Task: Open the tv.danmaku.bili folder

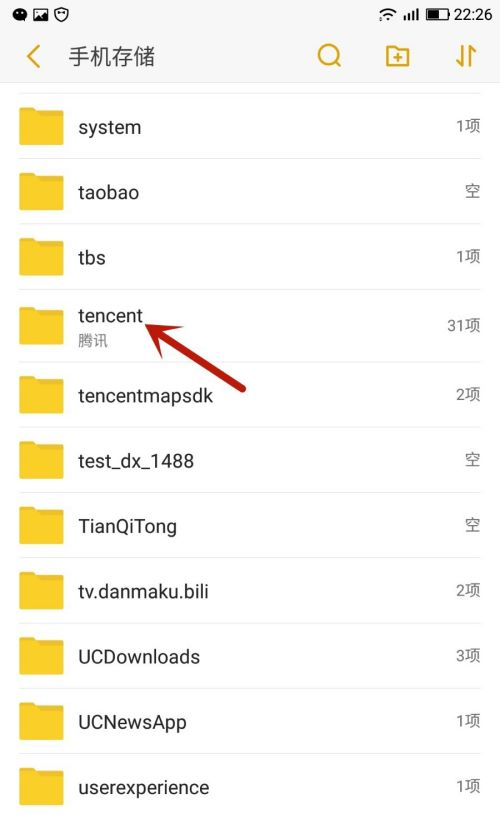Action: pos(249,591)
